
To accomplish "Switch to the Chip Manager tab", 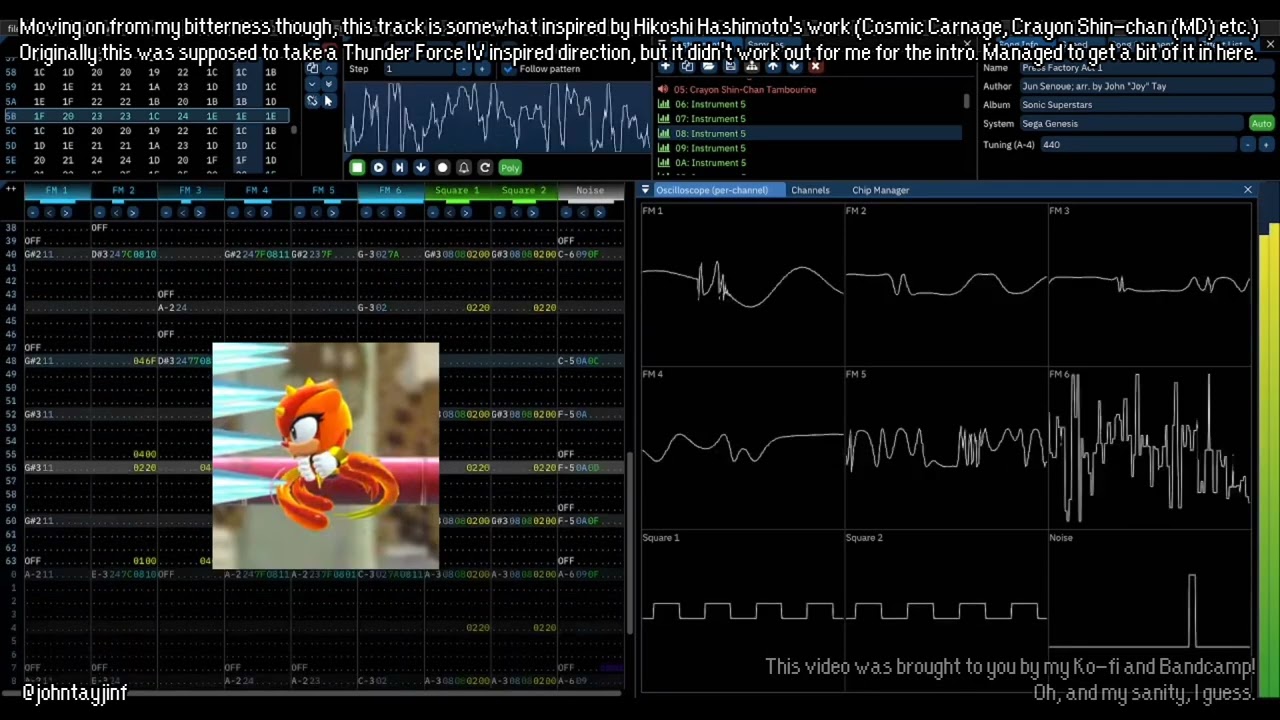I will click(880, 190).
